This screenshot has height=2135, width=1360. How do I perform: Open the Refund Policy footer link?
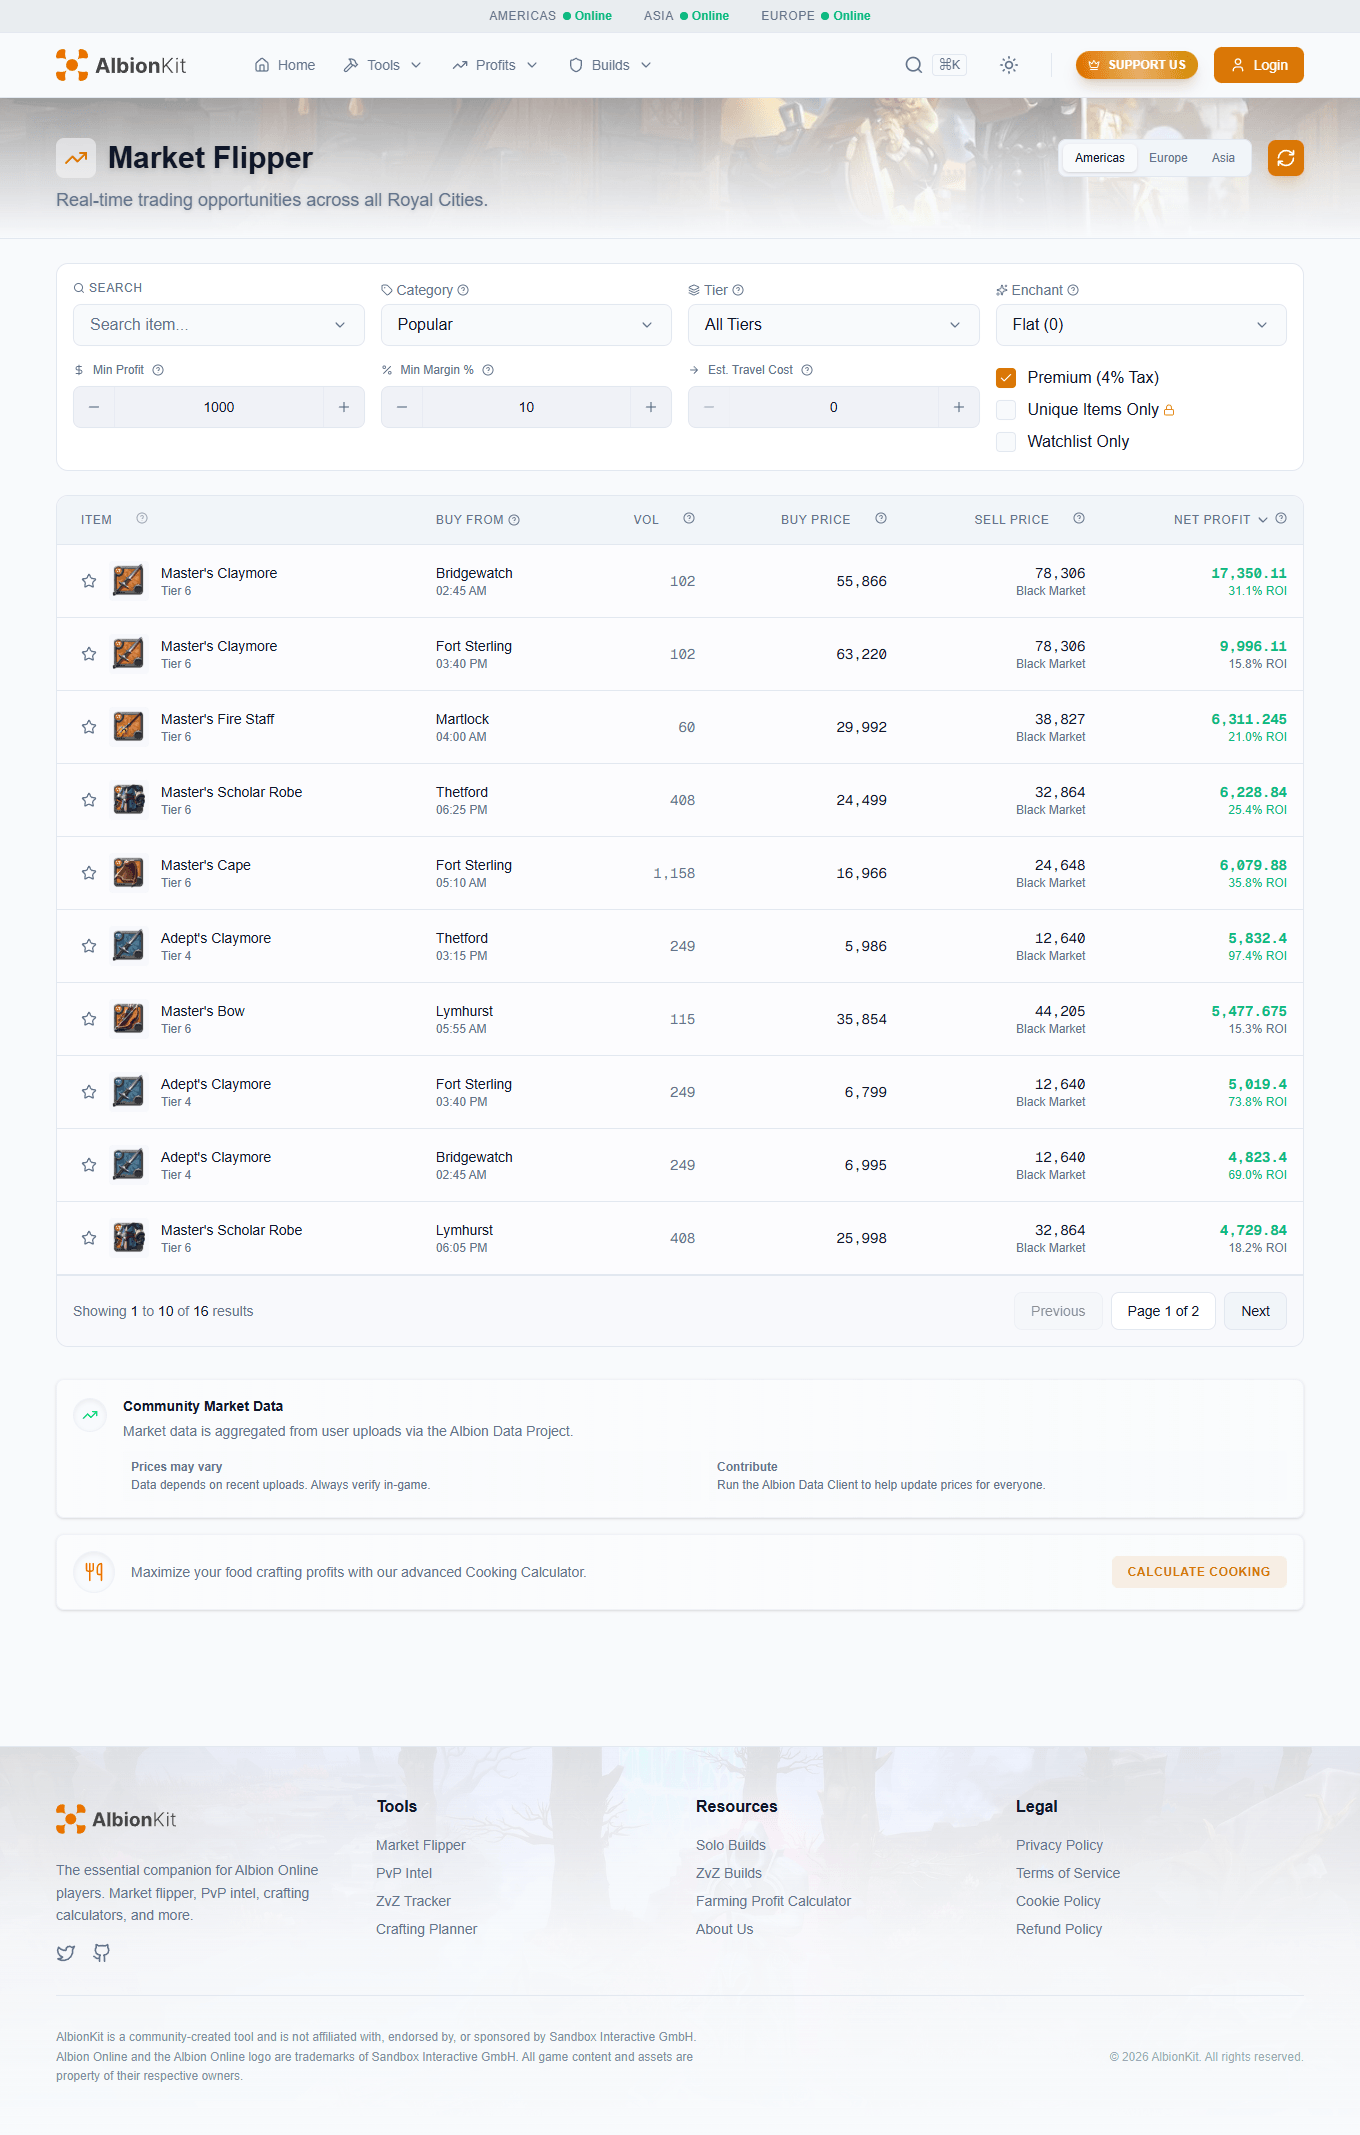coord(1059,1929)
